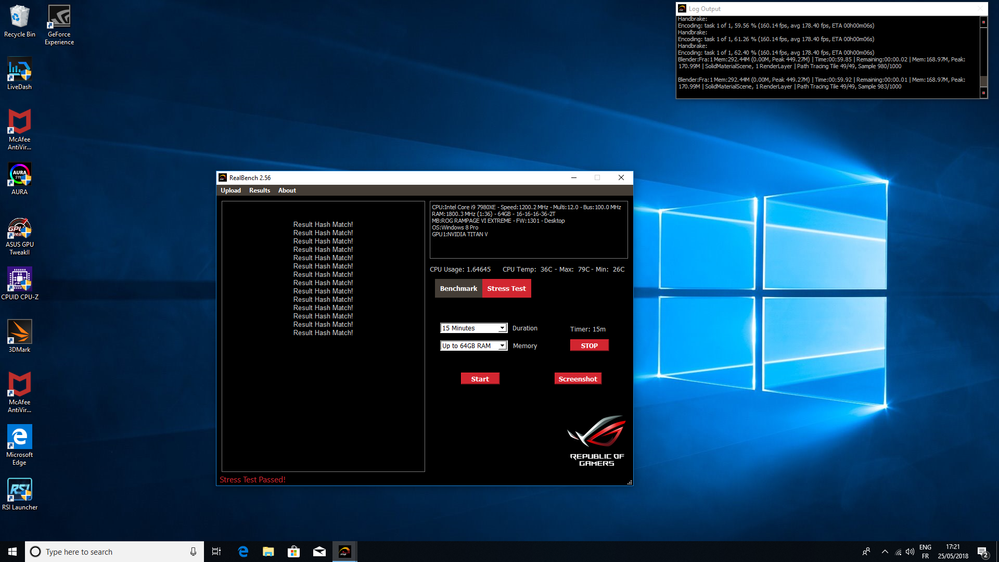The height and width of the screenshot is (562, 999).
Task: Open the Windows Start menu
Action: point(12,552)
